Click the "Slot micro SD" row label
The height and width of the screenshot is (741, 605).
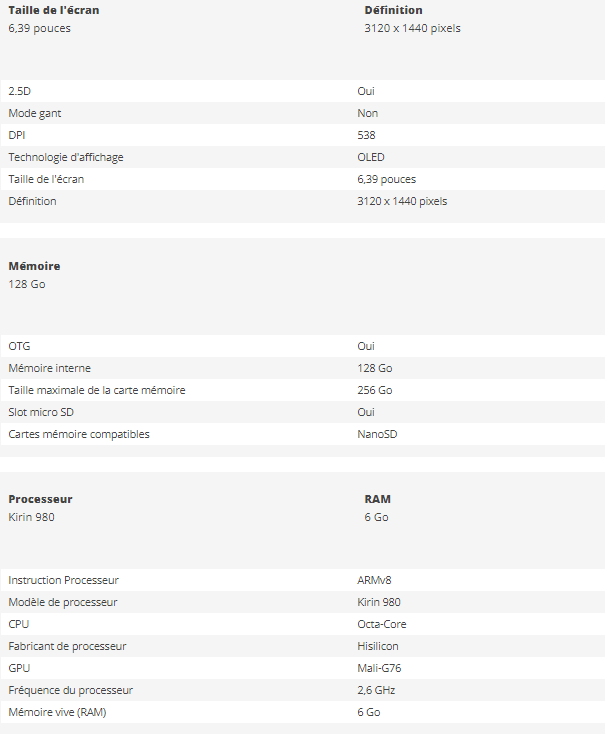[43, 412]
